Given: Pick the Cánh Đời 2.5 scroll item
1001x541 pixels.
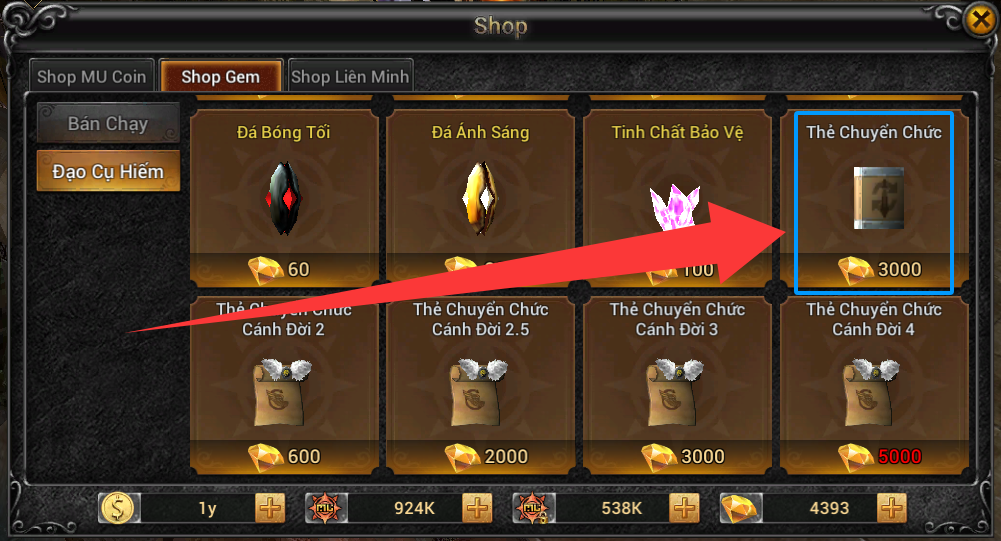Looking at the screenshot, I should (478, 392).
